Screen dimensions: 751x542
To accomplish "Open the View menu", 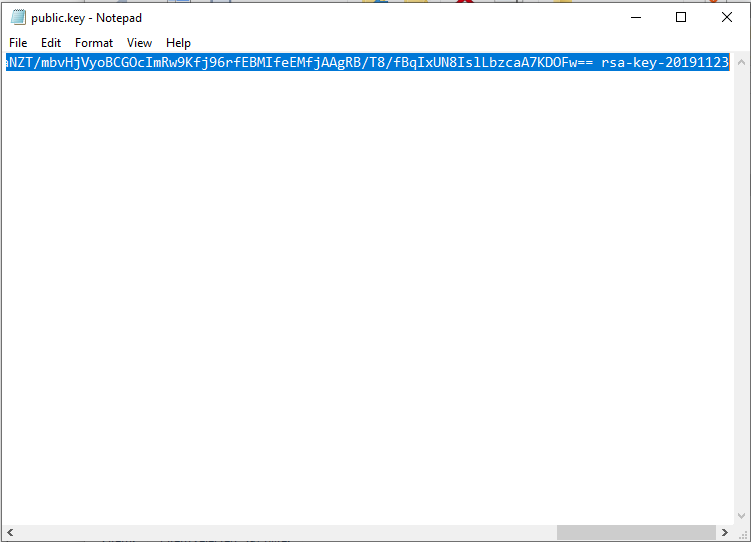I will (x=139, y=43).
